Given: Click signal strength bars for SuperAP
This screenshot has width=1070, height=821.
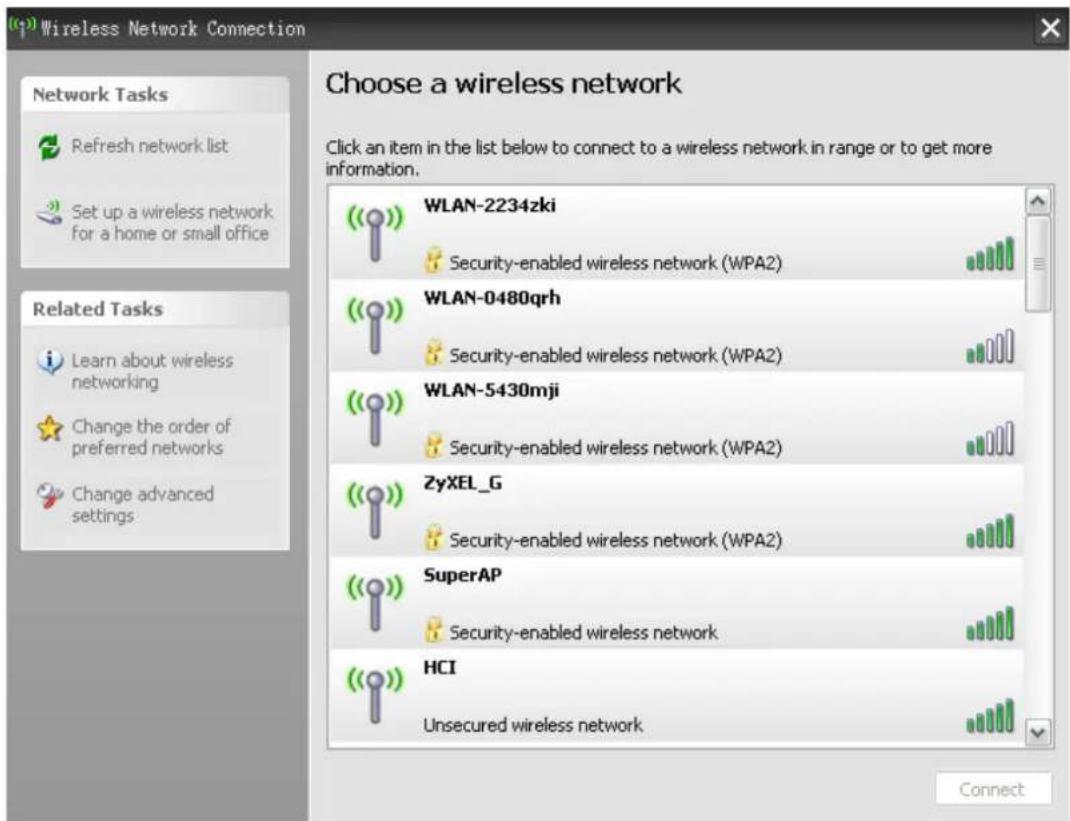Looking at the screenshot, I should (990, 624).
